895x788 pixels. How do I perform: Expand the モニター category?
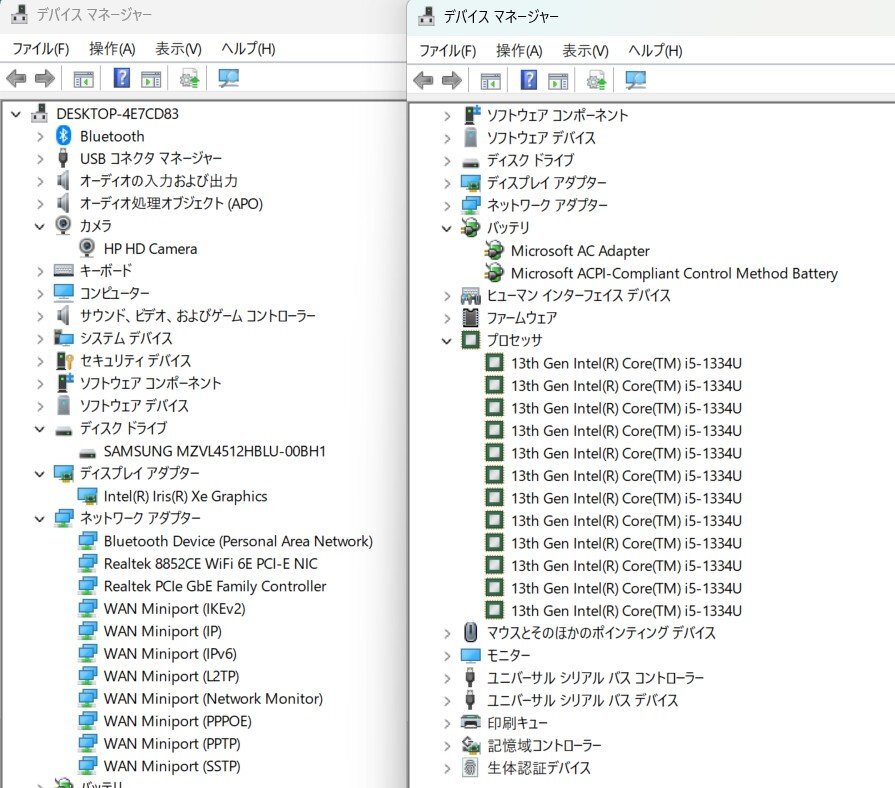click(447, 656)
